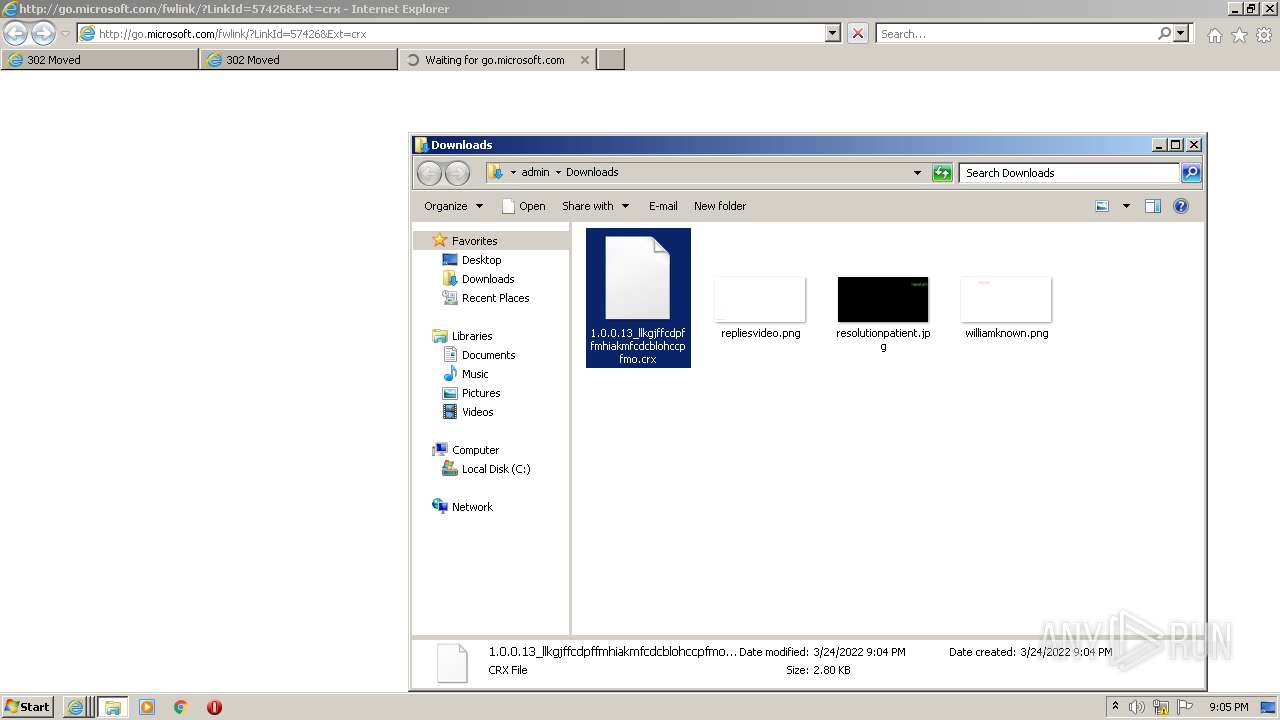
Task: Open Downloads in navigation pane
Action: click(488, 279)
